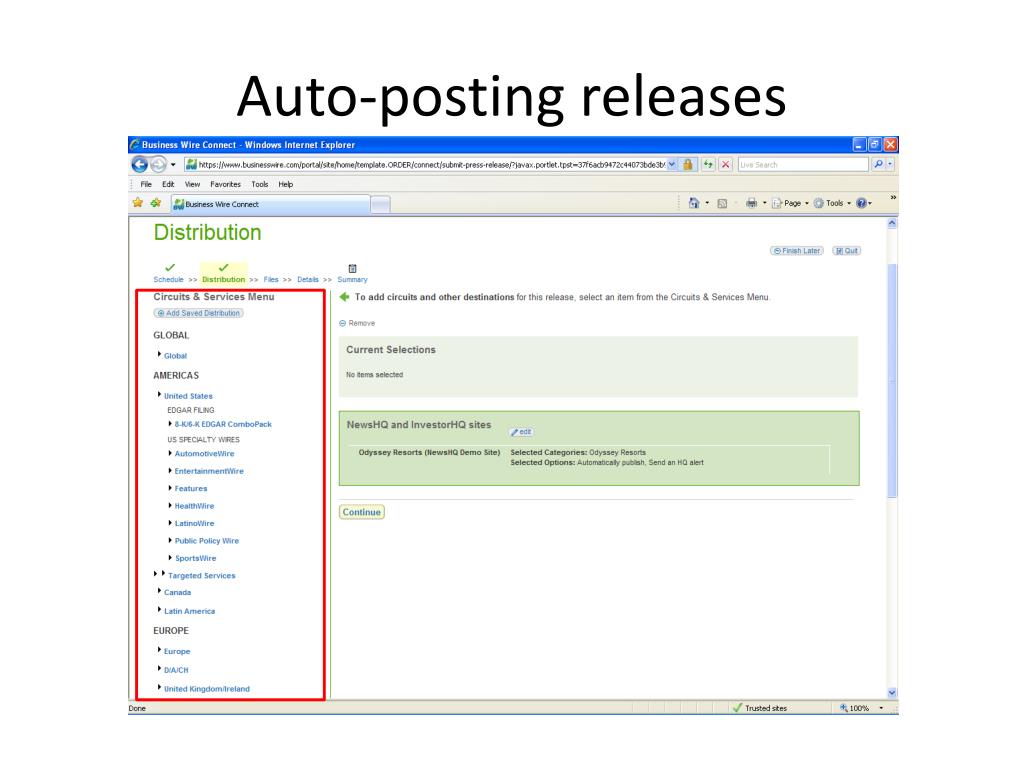Click the search magnifier icon
The width and height of the screenshot is (1024, 768).
coord(878,165)
